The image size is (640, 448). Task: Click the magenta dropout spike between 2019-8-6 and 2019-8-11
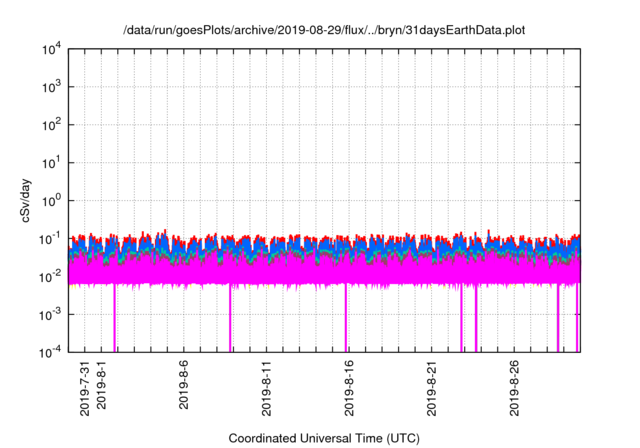(230, 318)
